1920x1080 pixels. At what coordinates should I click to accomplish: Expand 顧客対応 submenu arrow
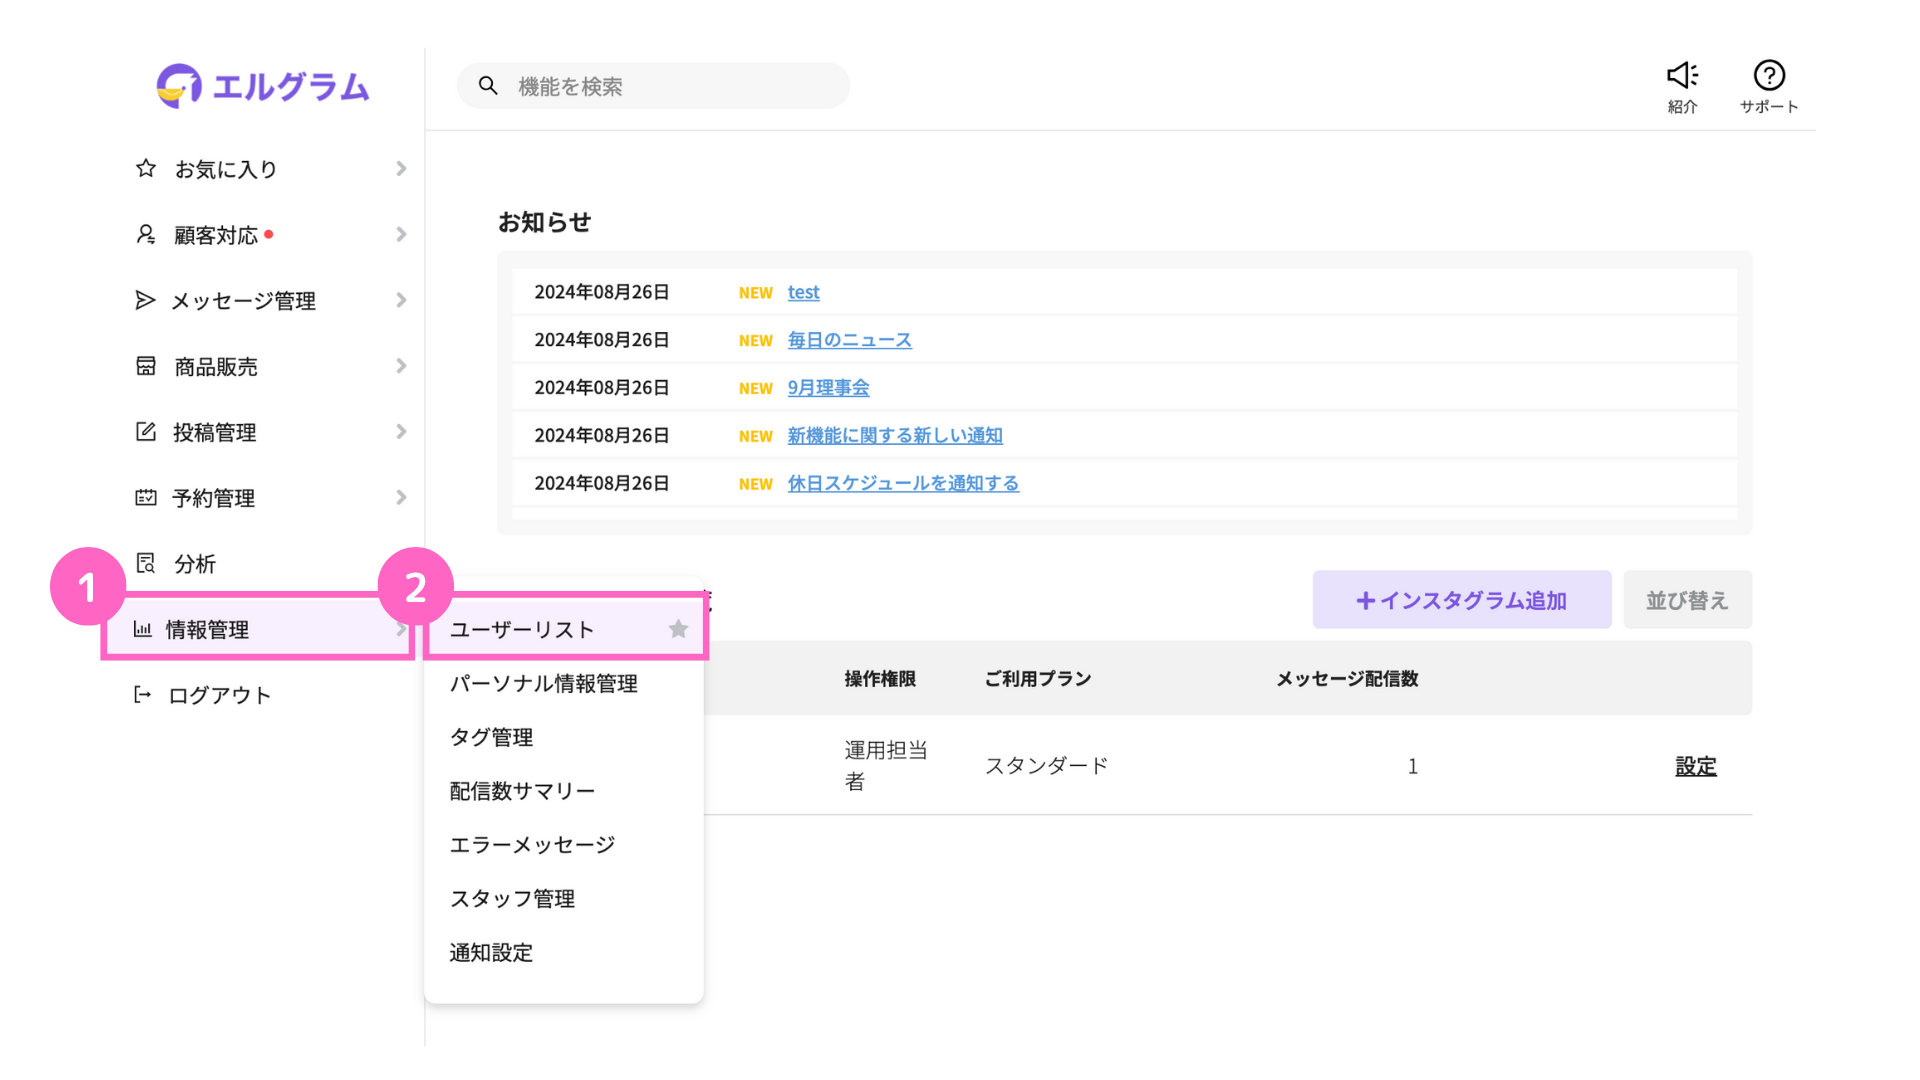(x=401, y=234)
